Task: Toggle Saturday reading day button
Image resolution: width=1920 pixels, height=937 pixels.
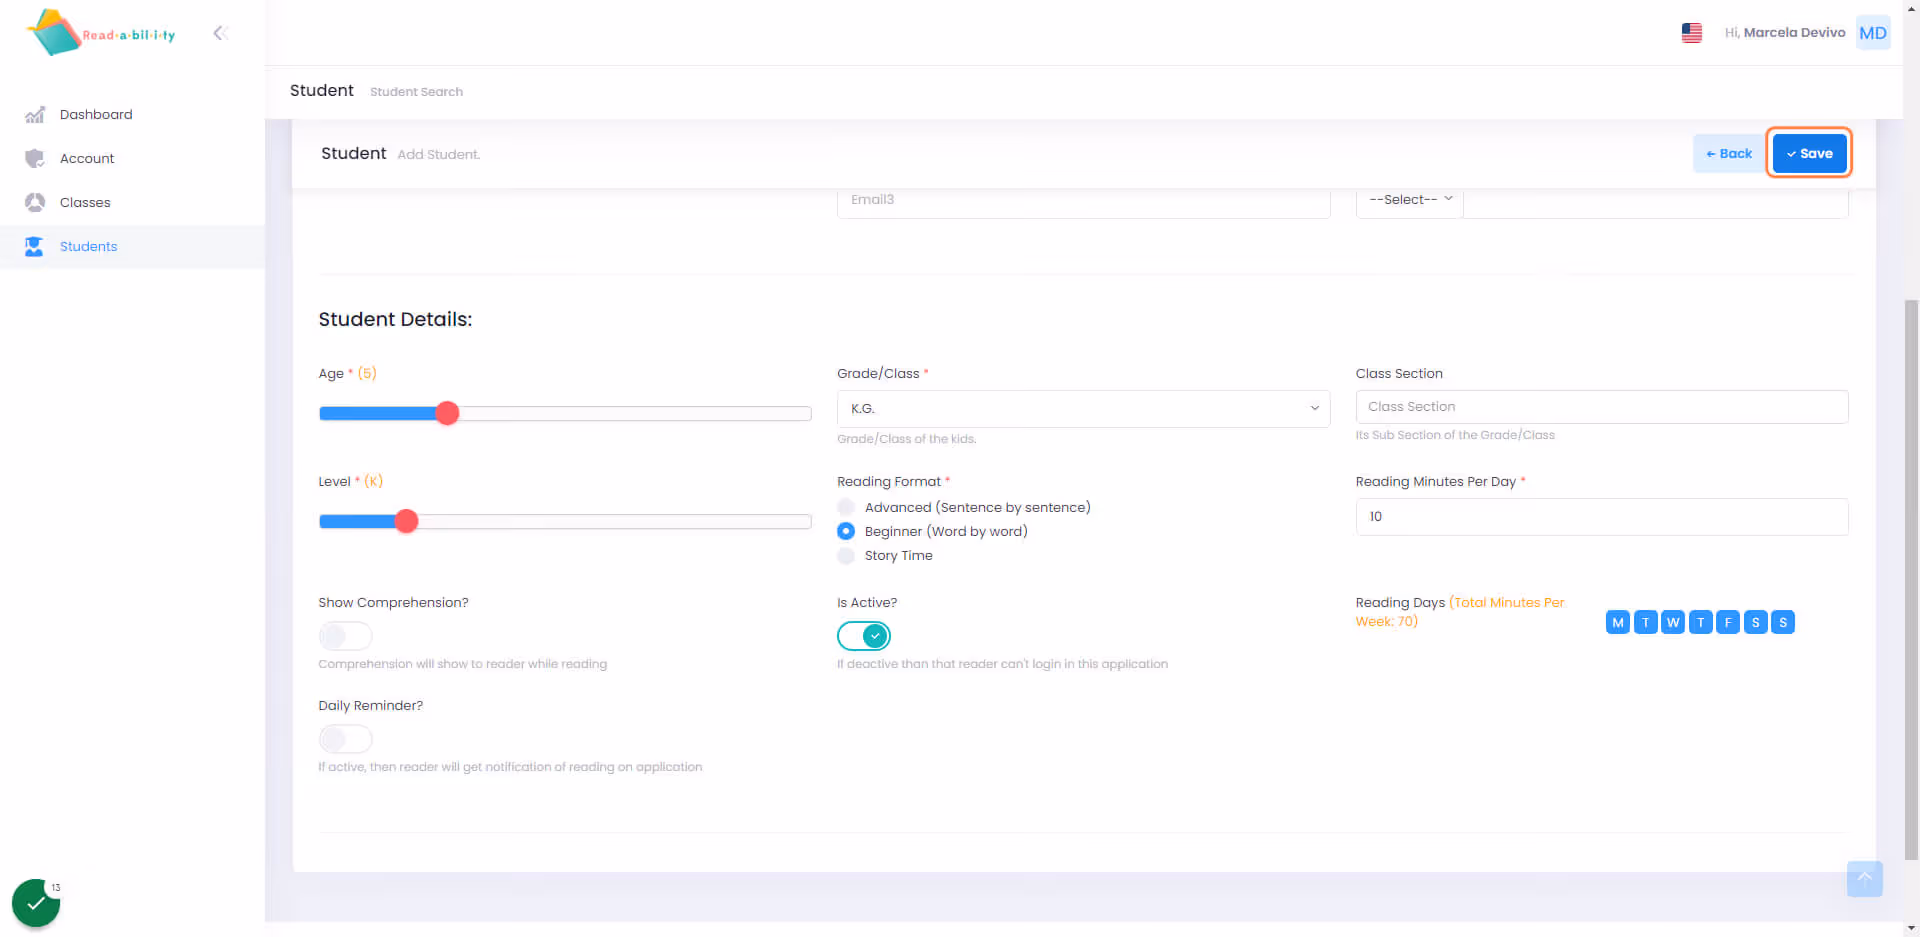Action: [1755, 622]
